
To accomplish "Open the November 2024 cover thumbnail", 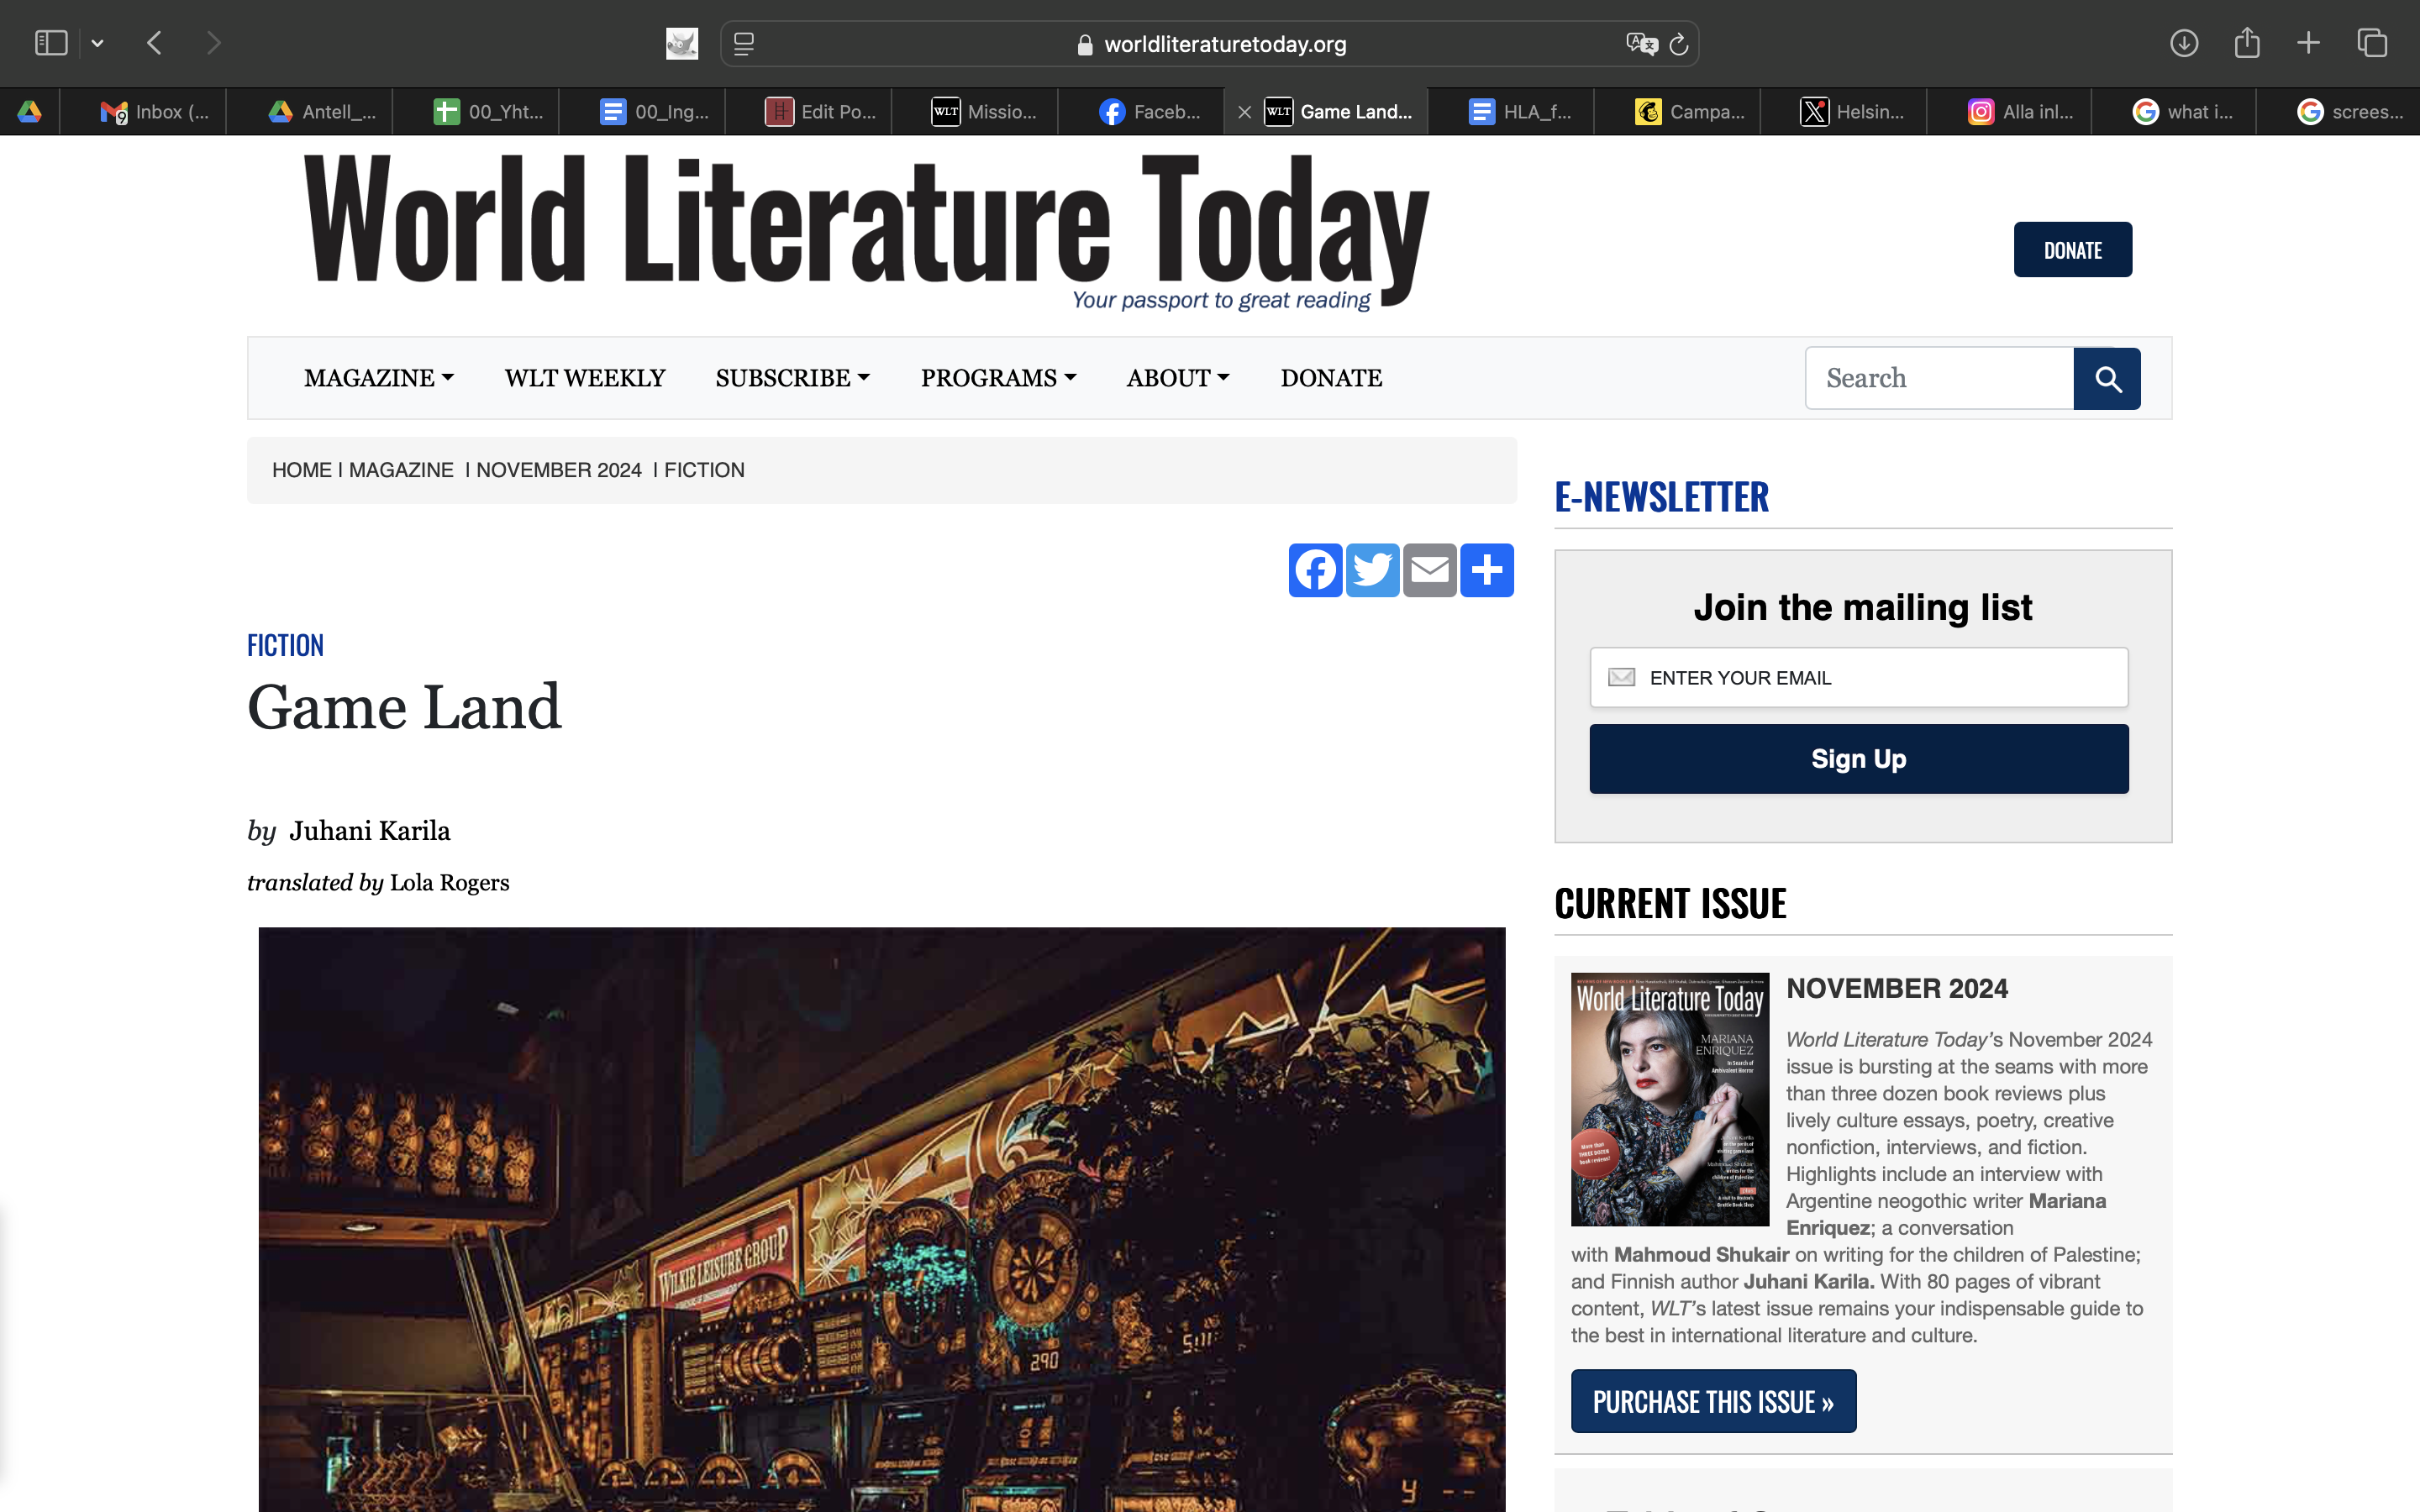I will (x=1670, y=1099).
